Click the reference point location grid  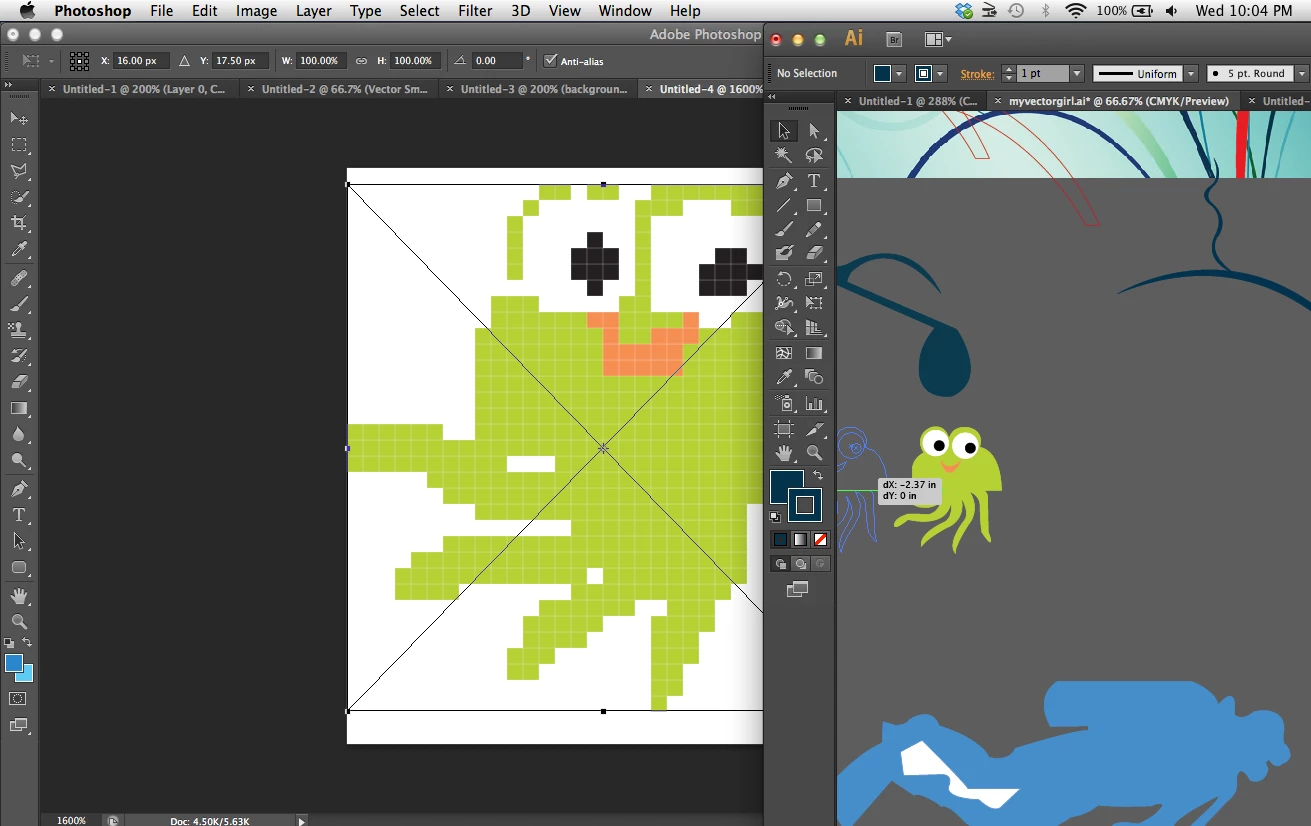(x=80, y=61)
